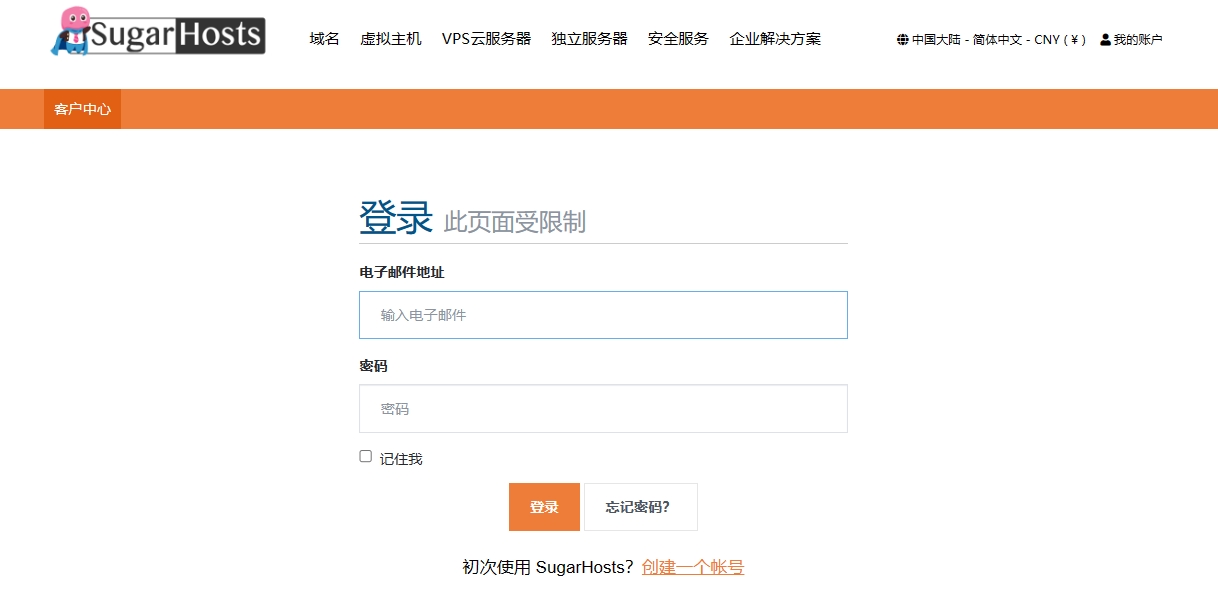Enable the 记住我 checkbox

pyautogui.click(x=365, y=455)
